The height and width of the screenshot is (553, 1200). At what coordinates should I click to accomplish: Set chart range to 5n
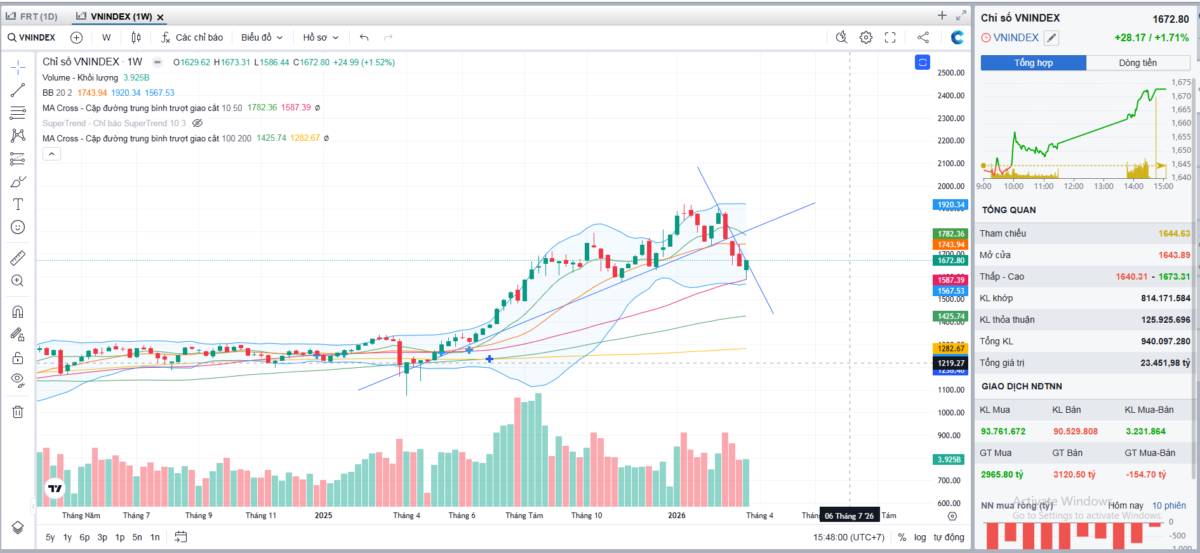(137, 537)
